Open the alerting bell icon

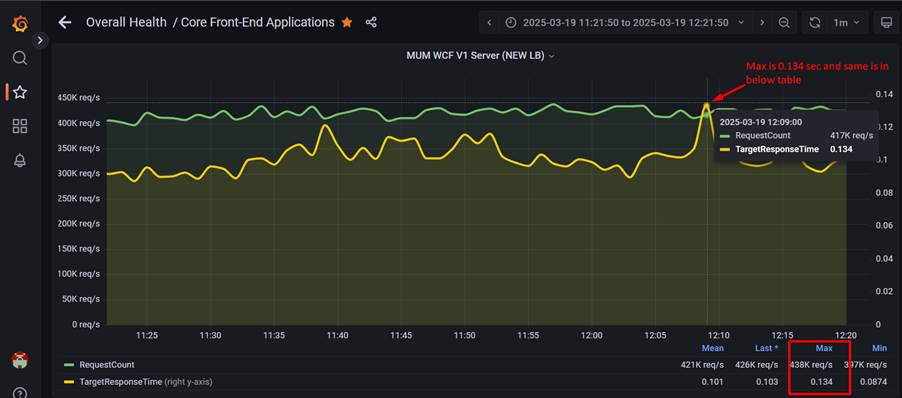pyautogui.click(x=20, y=160)
